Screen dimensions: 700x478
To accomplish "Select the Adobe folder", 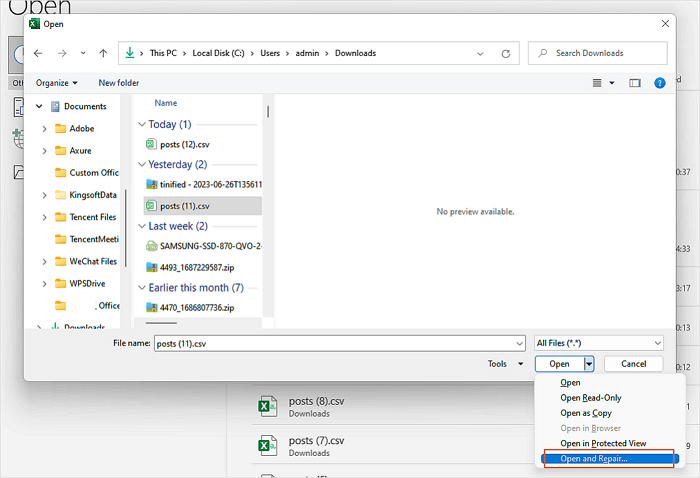I will tap(74, 129).
